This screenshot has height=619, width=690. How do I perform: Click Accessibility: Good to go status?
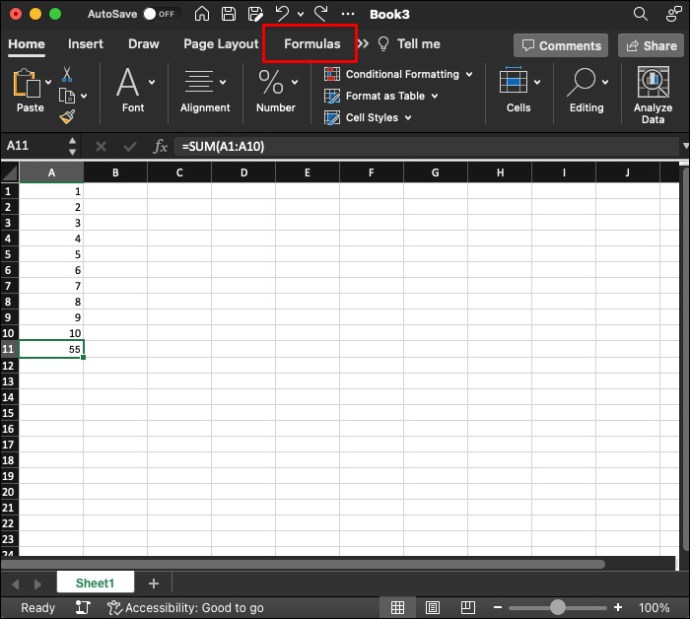[x=186, y=608]
